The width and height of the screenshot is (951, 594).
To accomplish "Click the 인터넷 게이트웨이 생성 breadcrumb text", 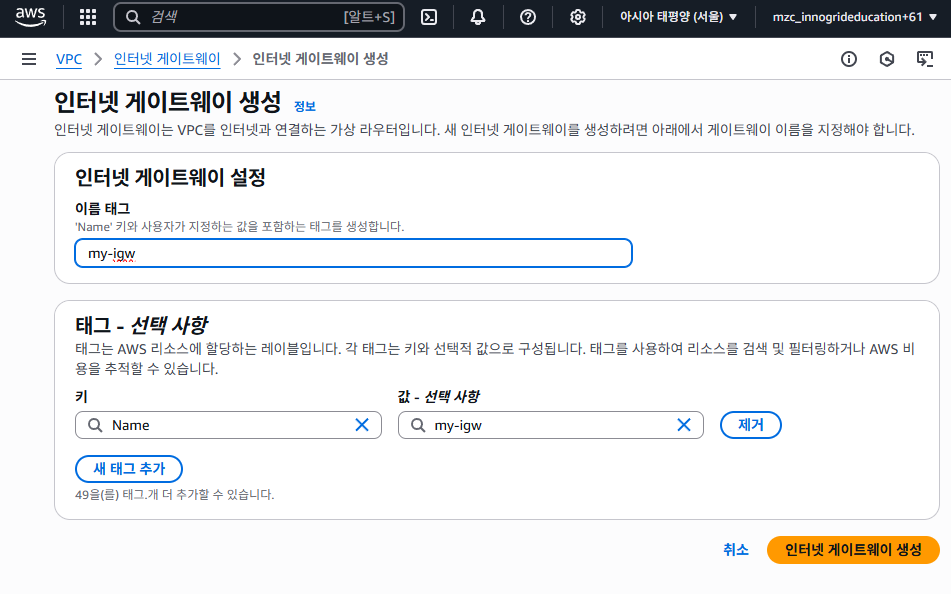I will pyautogui.click(x=320, y=59).
